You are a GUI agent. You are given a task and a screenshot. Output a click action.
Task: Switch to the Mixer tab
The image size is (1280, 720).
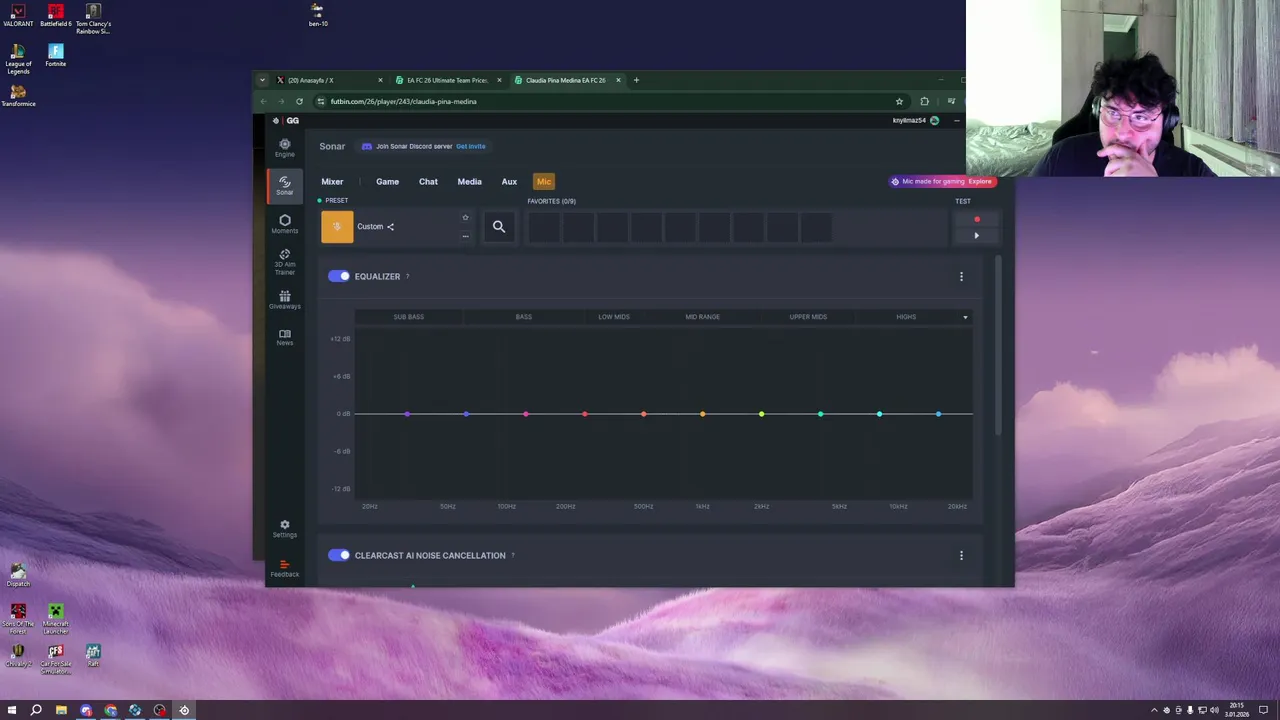(x=332, y=181)
